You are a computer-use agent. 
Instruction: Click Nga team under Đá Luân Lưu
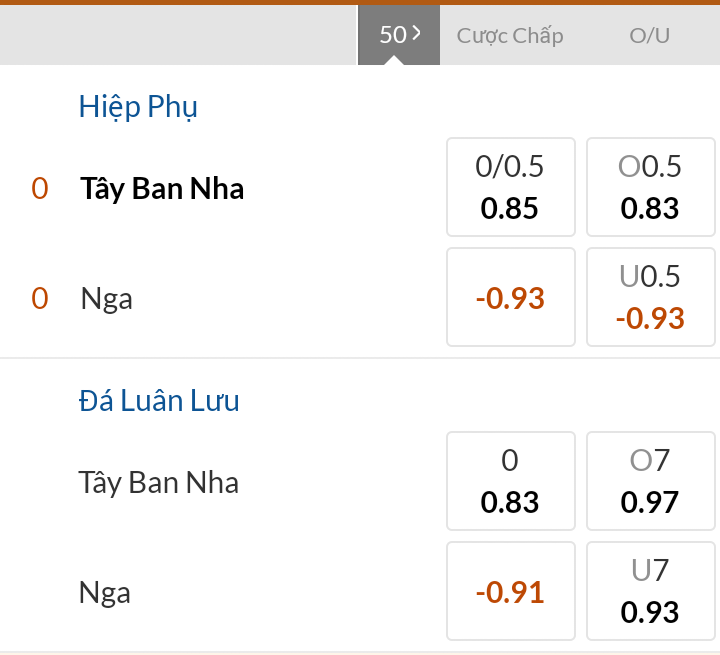[105, 593]
